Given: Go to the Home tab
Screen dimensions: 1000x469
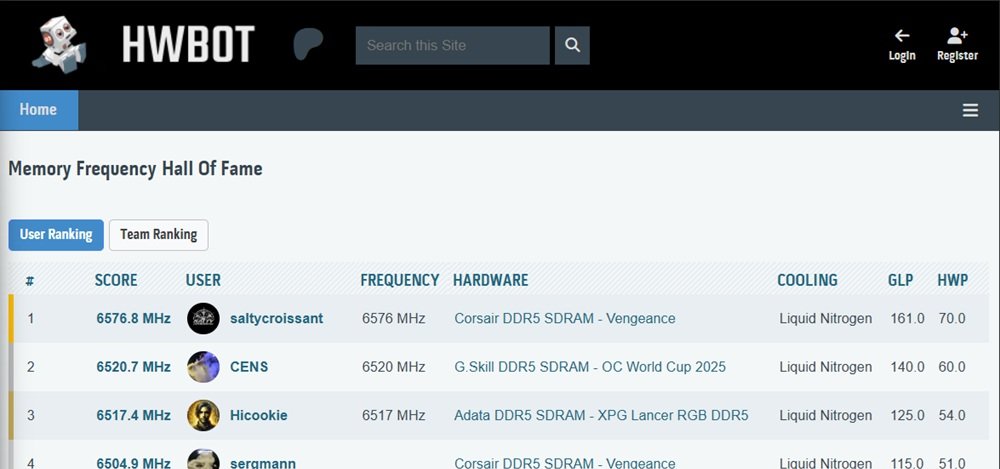Looking at the screenshot, I should [x=38, y=110].
